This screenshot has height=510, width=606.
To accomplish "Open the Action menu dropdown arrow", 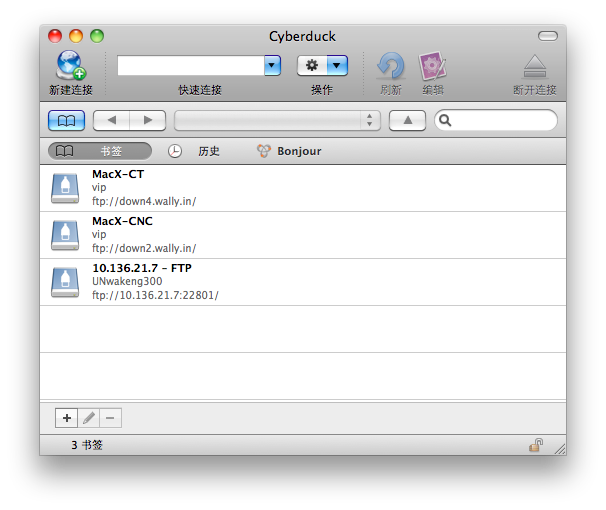I will click(337, 65).
